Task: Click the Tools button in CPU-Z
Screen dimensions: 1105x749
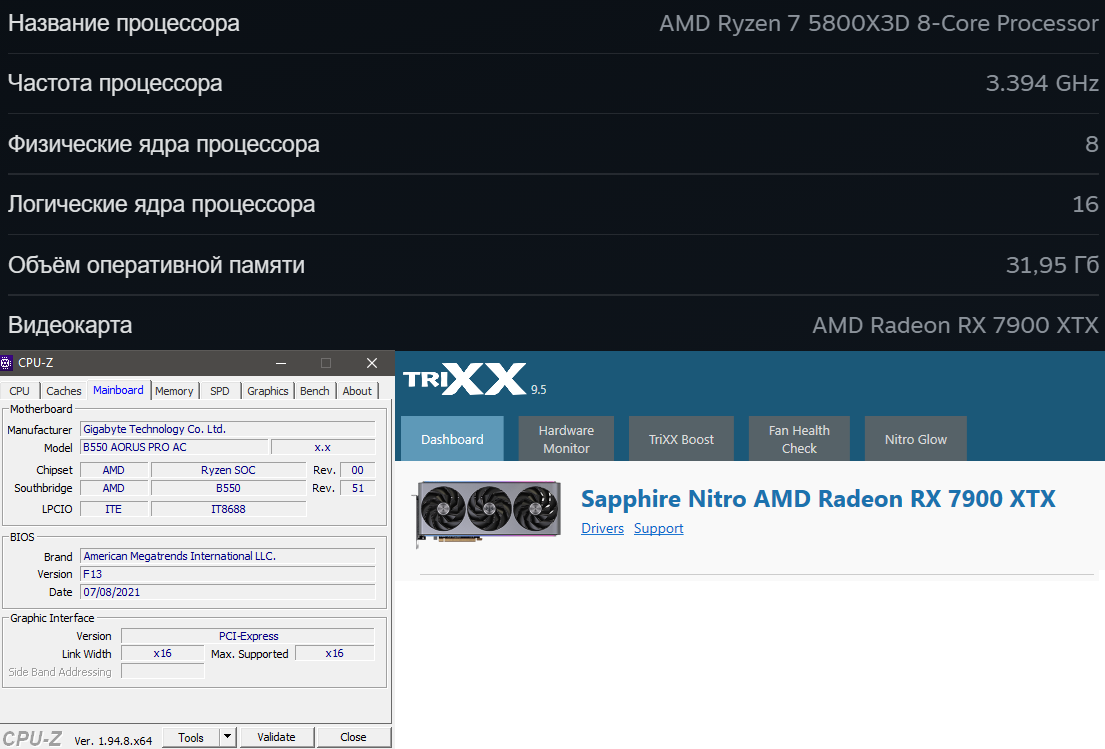Action: click(x=191, y=737)
